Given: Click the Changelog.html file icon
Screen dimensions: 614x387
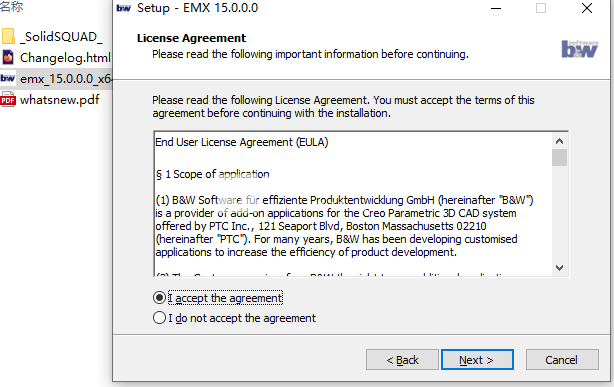Looking at the screenshot, I should (x=8, y=58).
